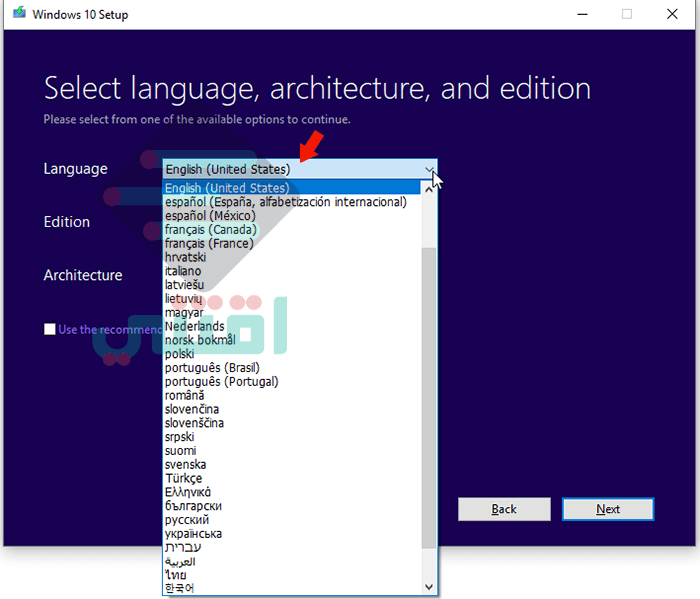Choose Türkçe from the language list
700x599 pixels.
coord(292,478)
